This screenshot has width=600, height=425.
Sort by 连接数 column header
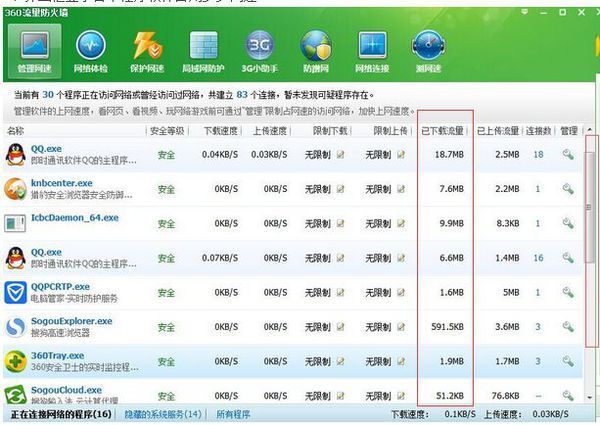click(538, 131)
